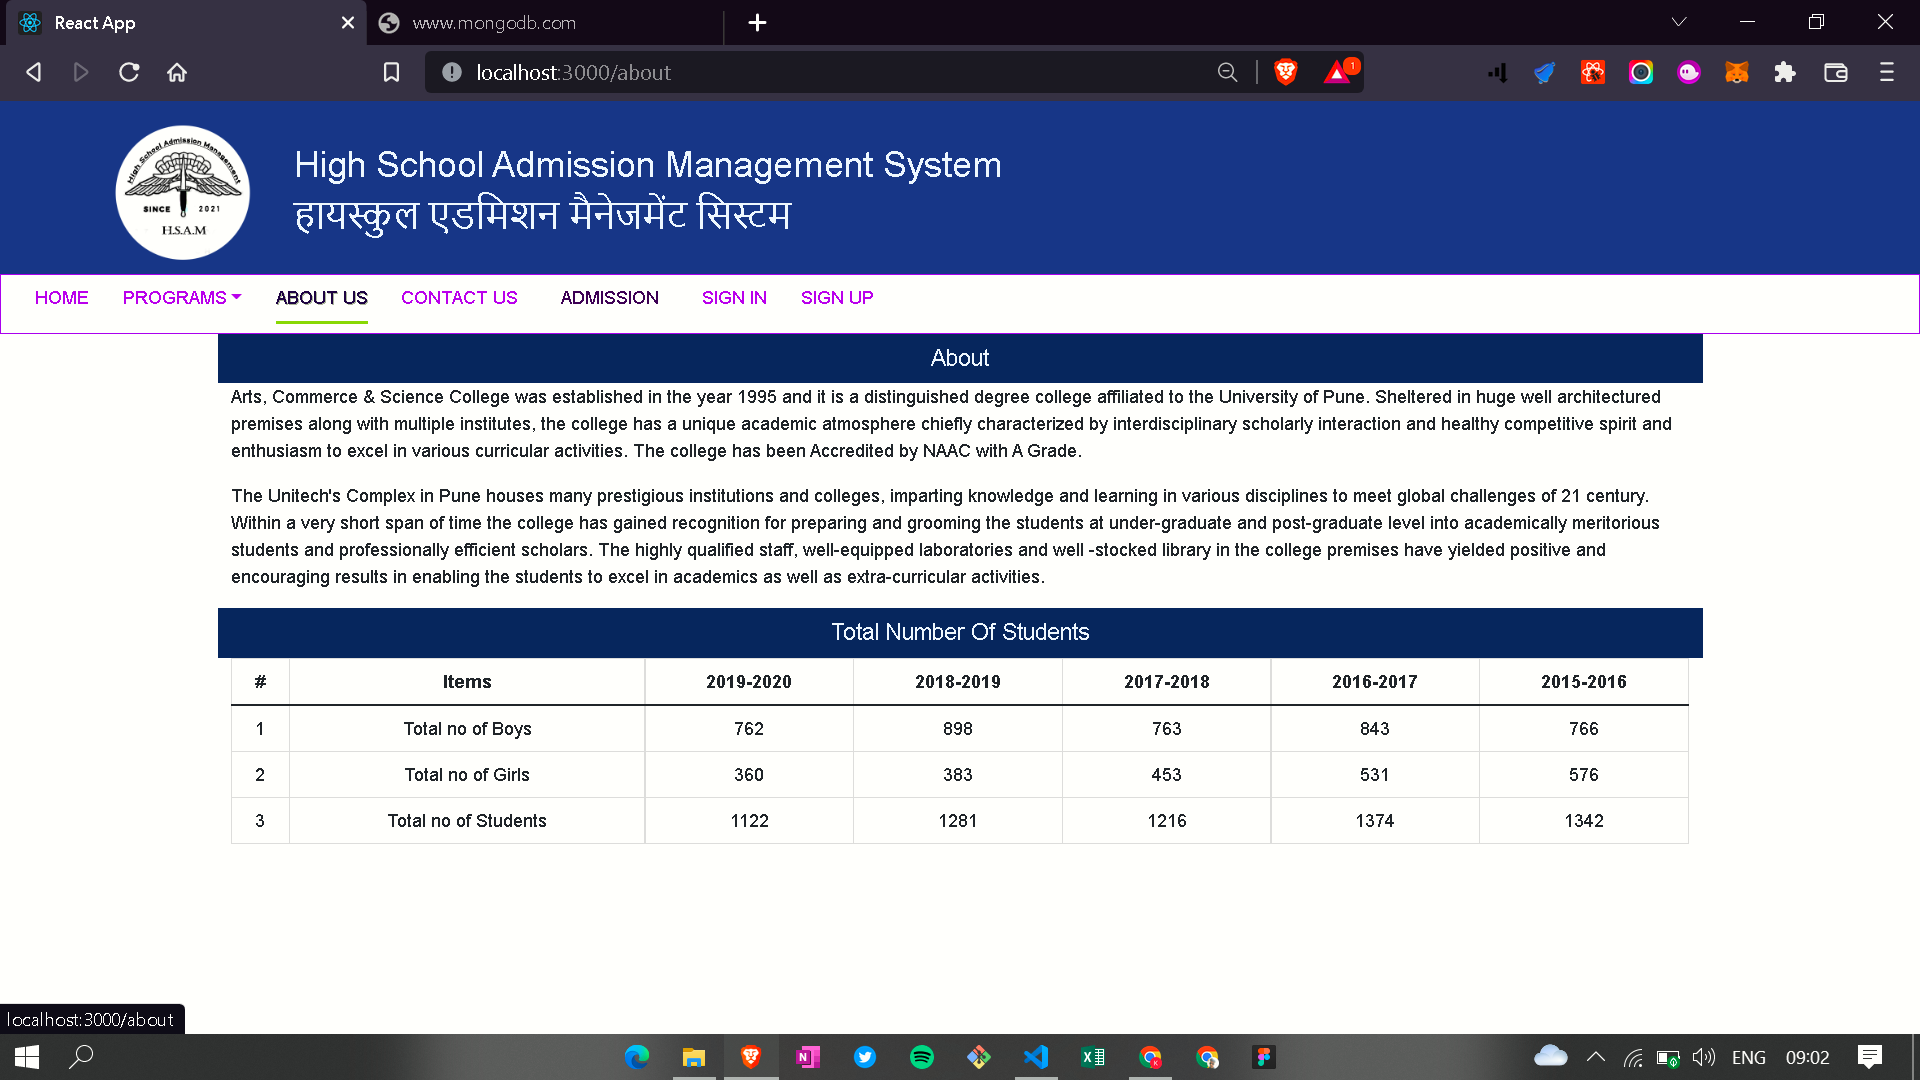Screen dimensions: 1920x1080
Task: Bookmark this page via the bookmark icon
Action: pyautogui.click(x=391, y=72)
